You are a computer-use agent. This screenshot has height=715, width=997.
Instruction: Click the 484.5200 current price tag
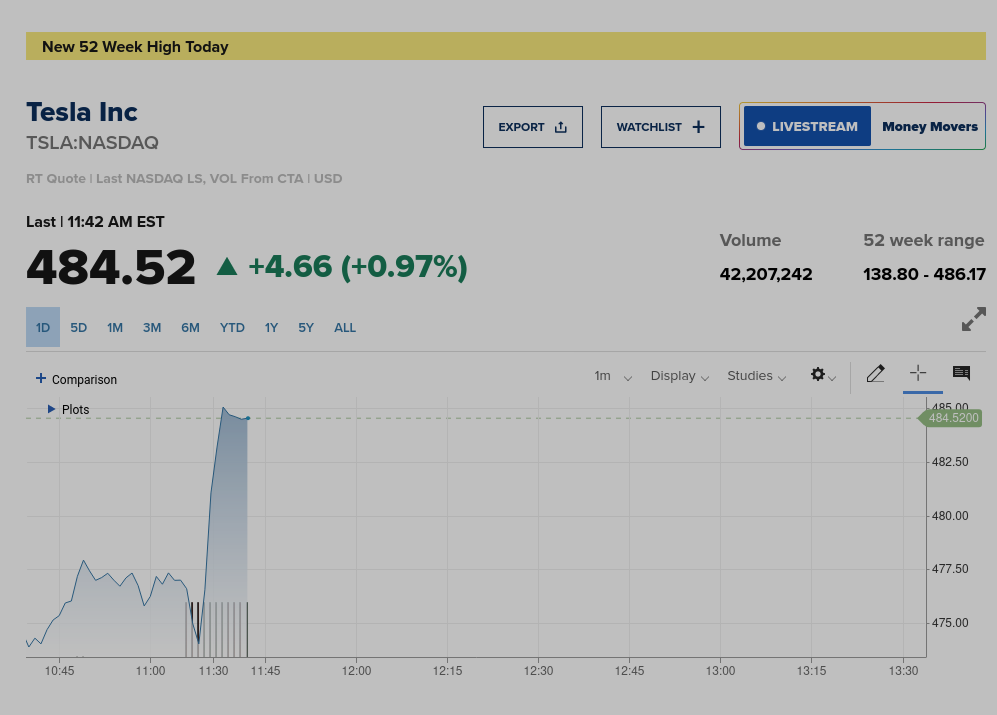(951, 418)
